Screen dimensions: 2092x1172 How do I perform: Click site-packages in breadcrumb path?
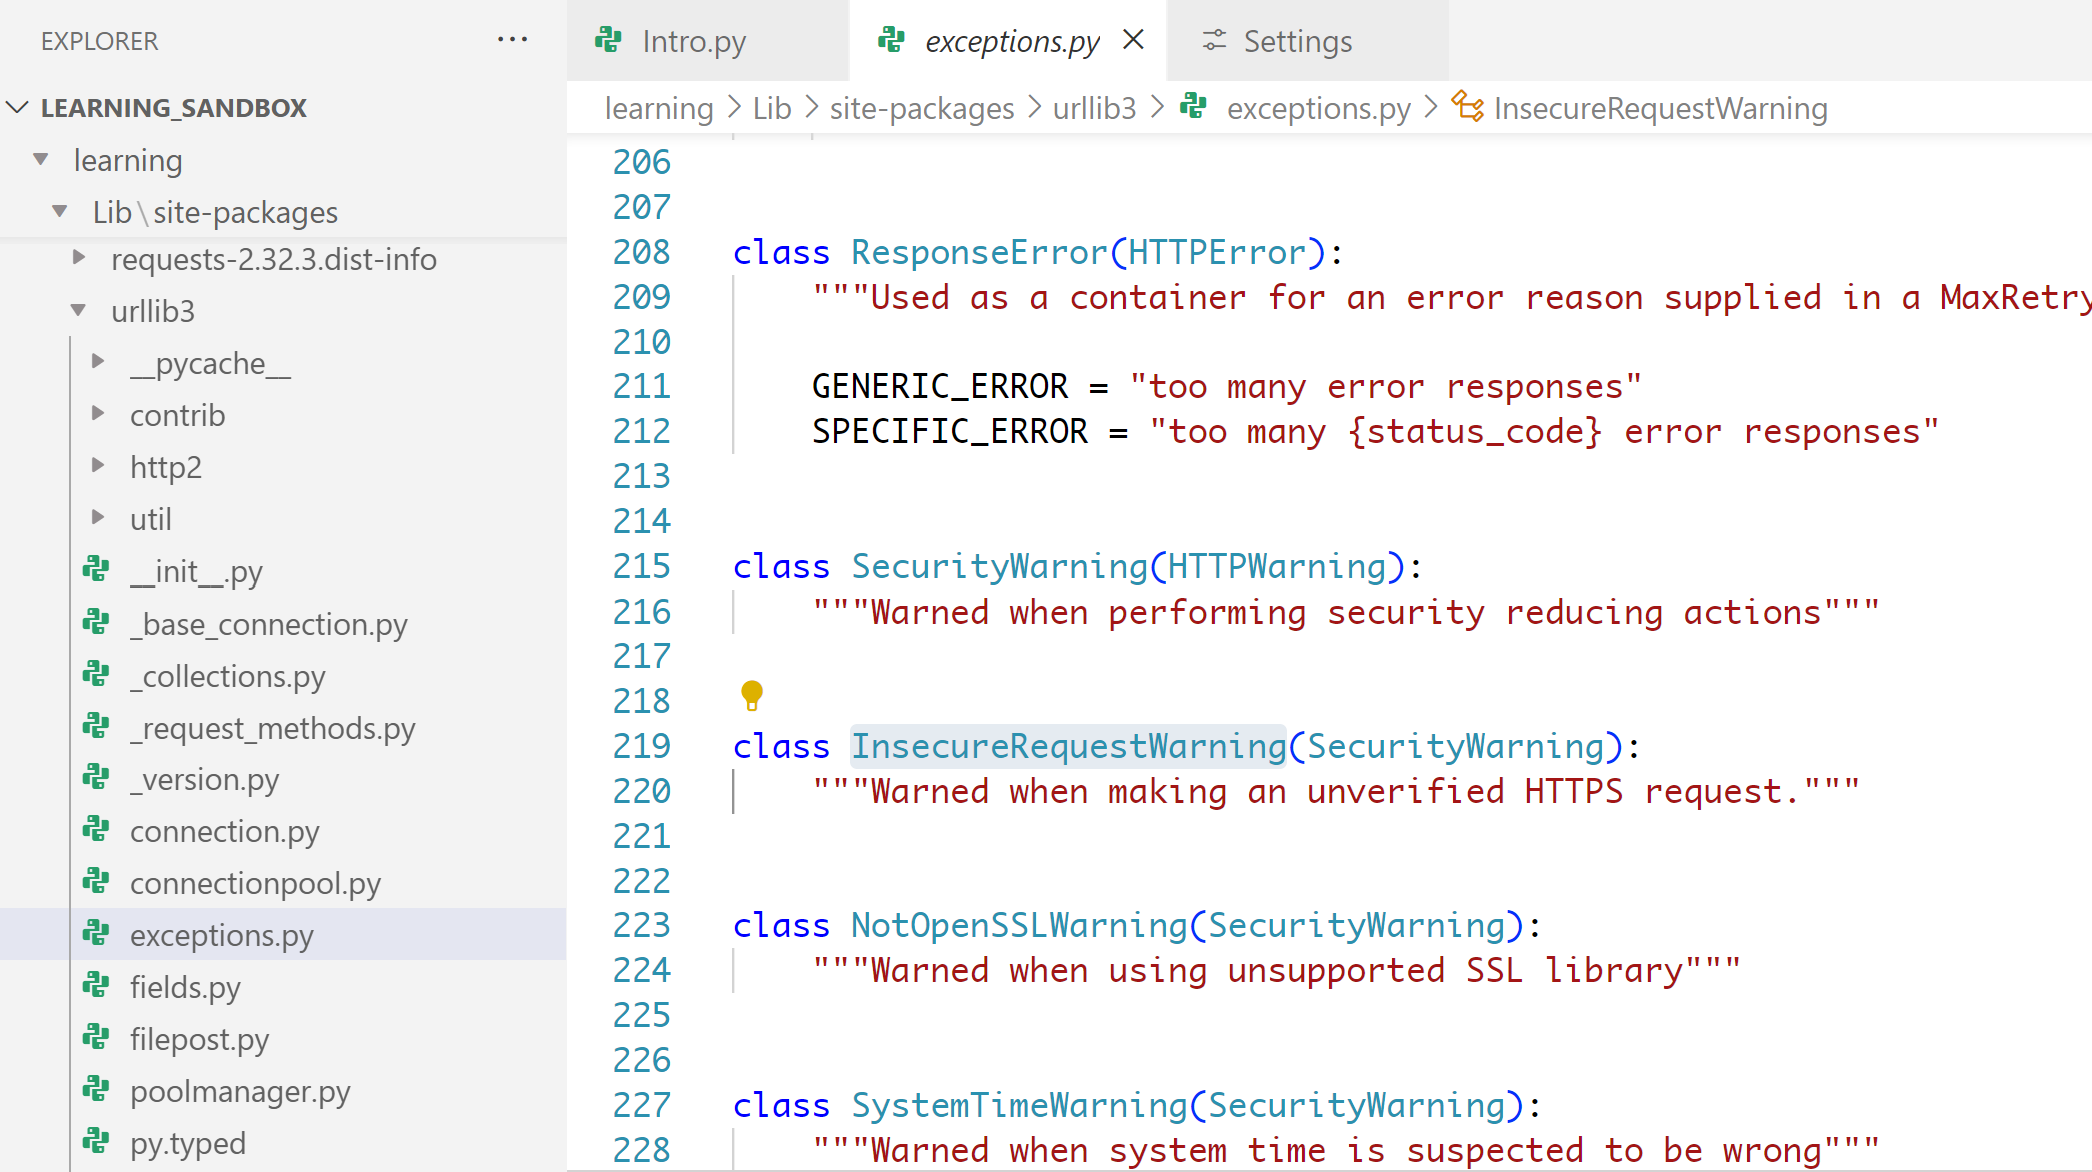pyautogui.click(x=921, y=108)
